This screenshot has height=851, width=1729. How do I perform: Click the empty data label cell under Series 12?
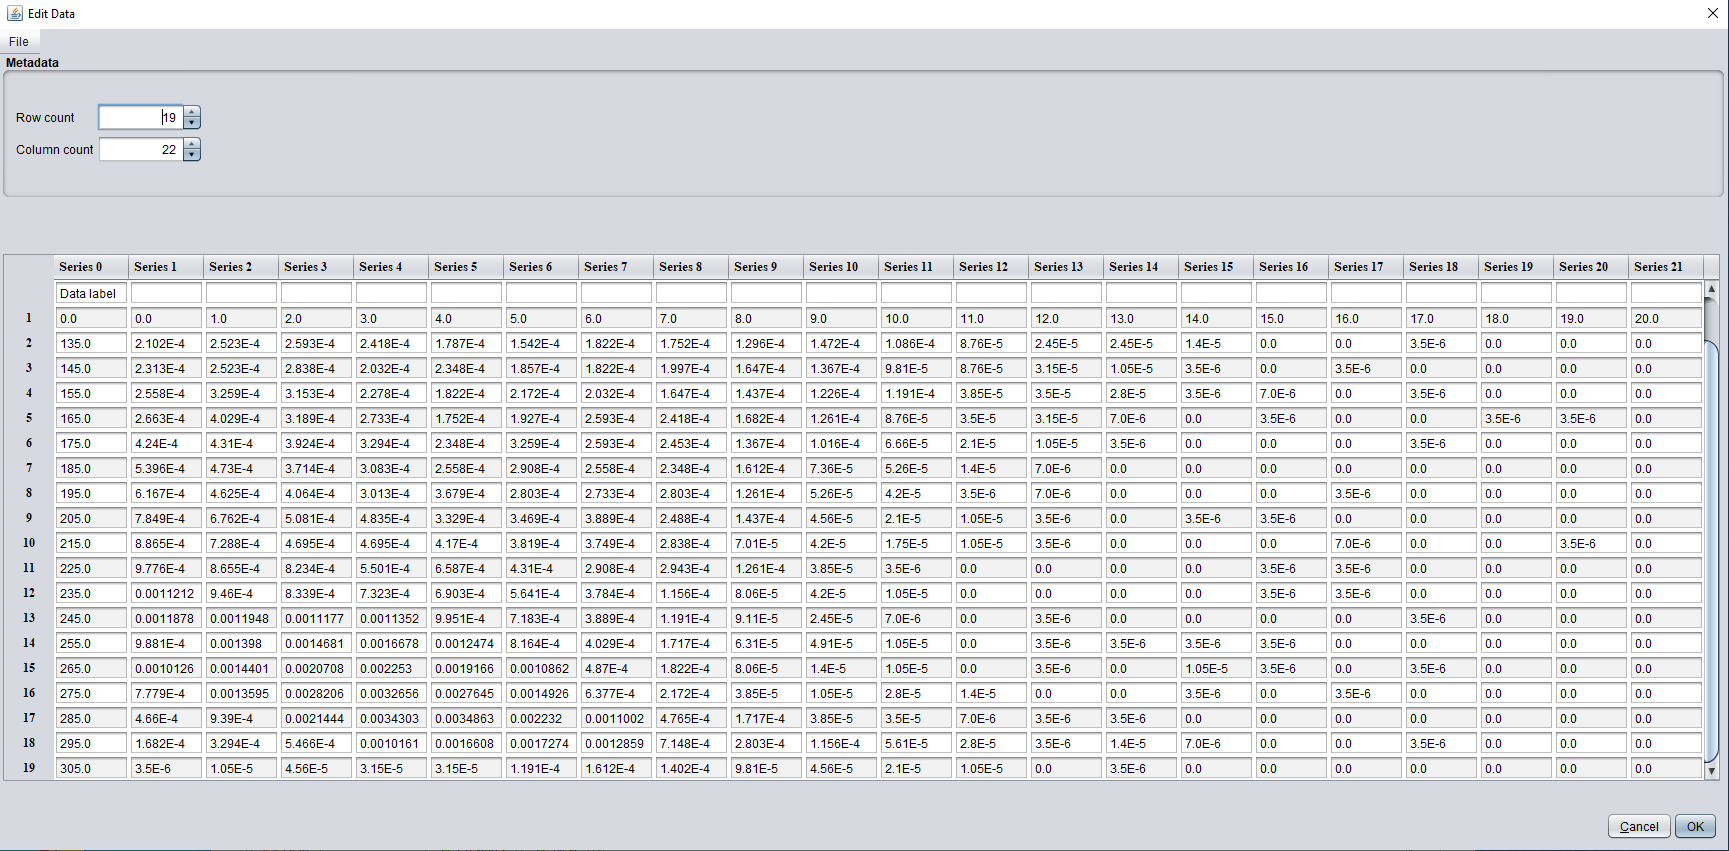pyautogui.click(x=991, y=294)
